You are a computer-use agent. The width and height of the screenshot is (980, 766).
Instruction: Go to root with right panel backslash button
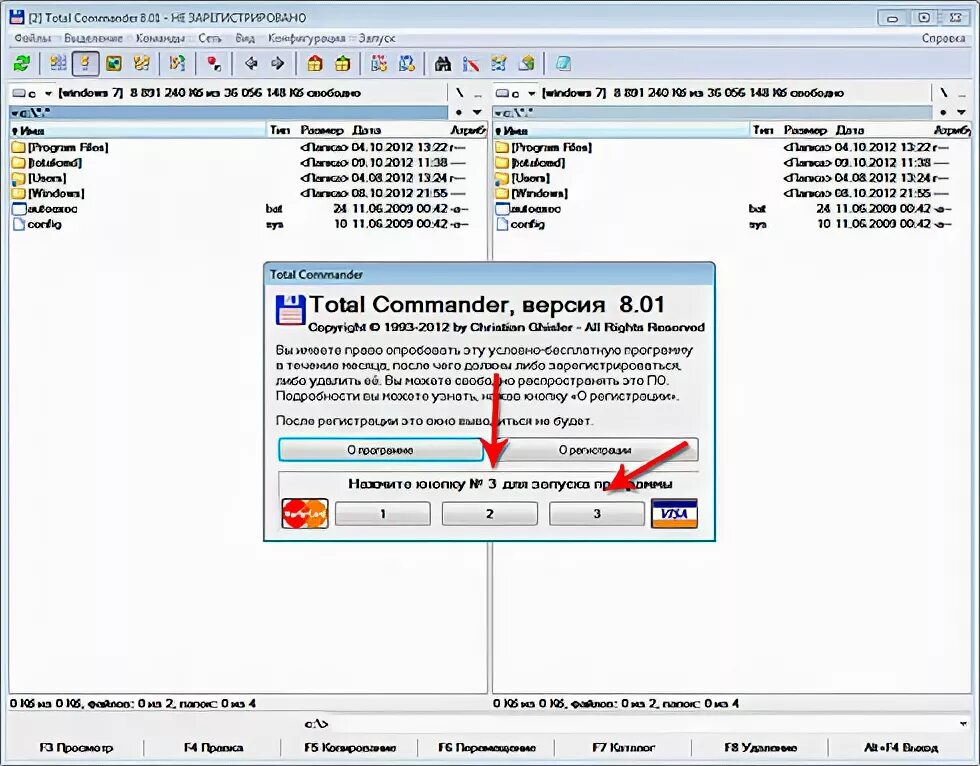click(943, 93)
